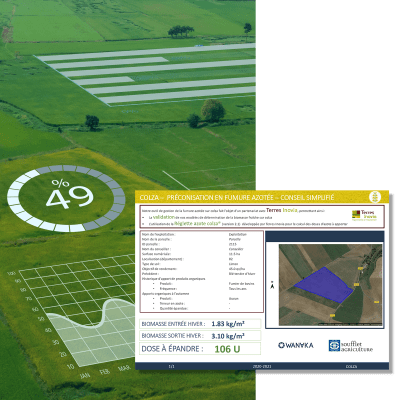This screenshot has width=400, height=400.
Task: Click the 'COLZA – PRÉCONISATION EN FUMURE AZOTÉE' title
Action: (x=206, y=198)
